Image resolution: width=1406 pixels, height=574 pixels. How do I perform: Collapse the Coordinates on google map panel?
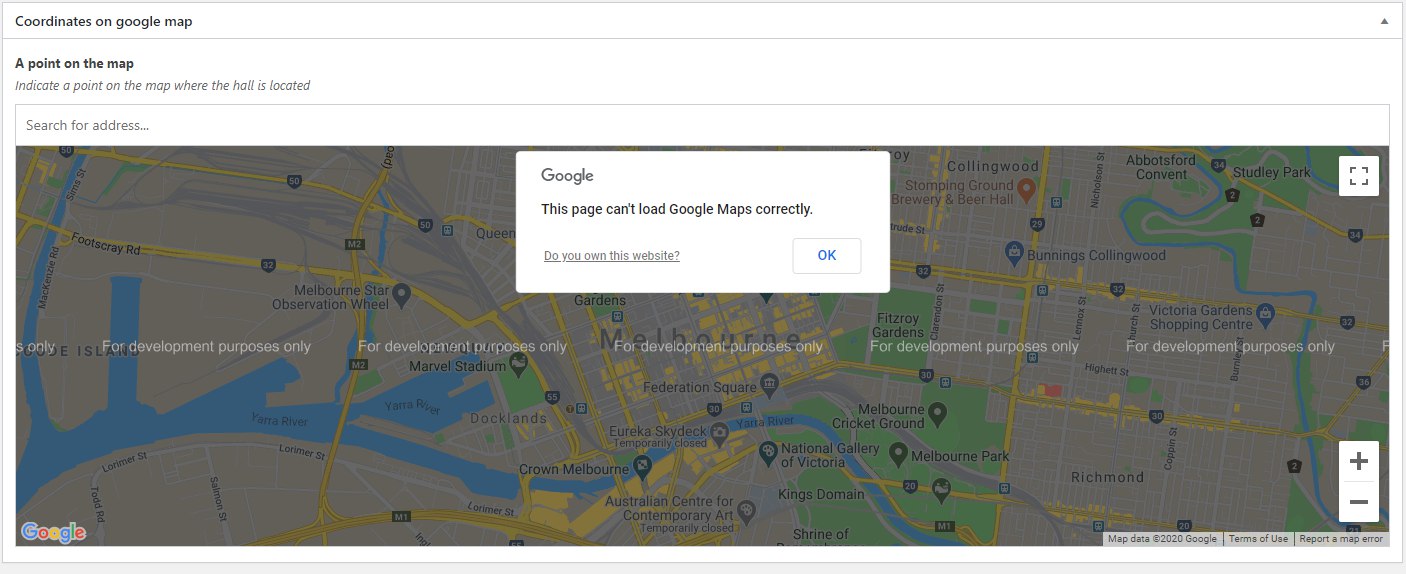pyautogui.click(x=1385, y=20)
